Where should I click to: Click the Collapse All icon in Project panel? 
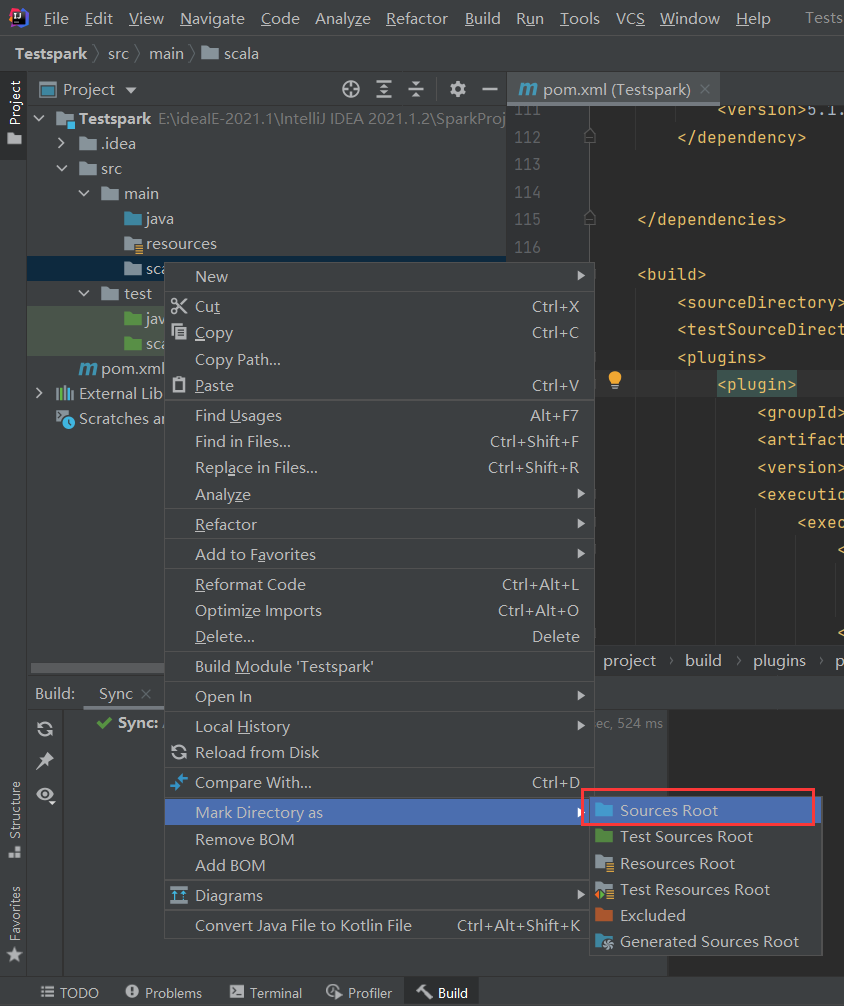pyautogui.click(x=416, y=89)
